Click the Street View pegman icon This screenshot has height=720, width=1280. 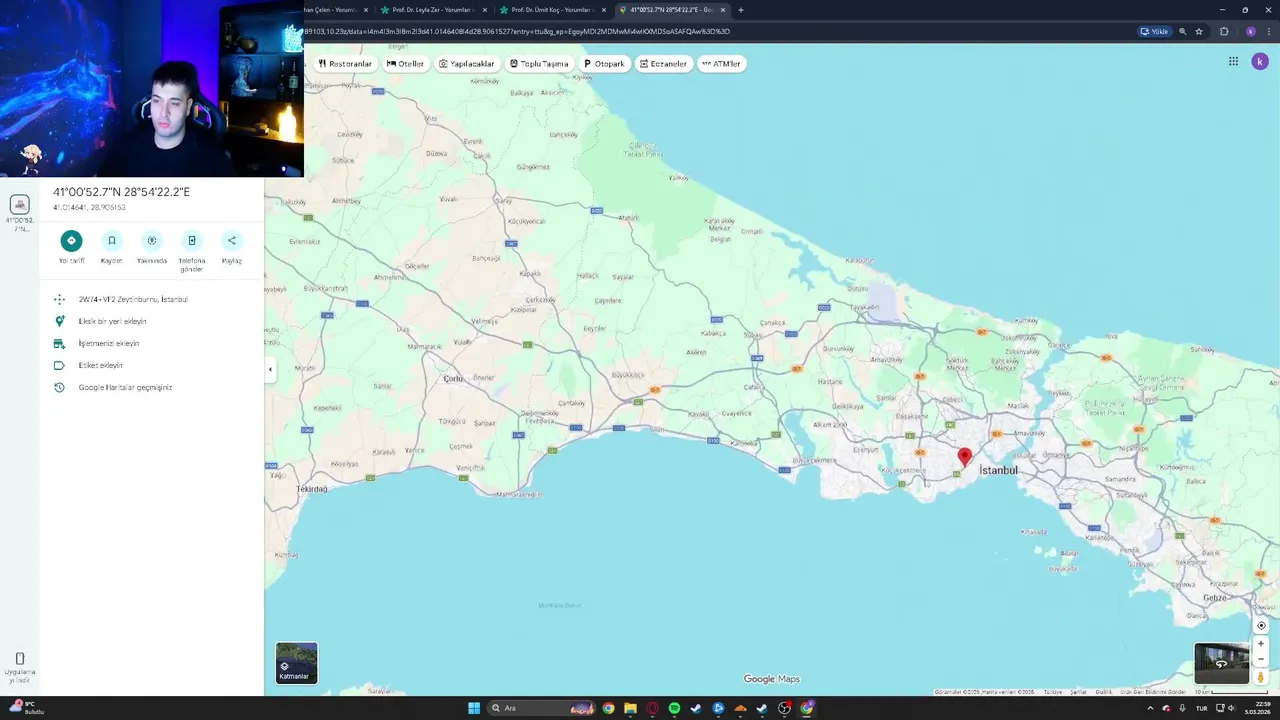1261,677
